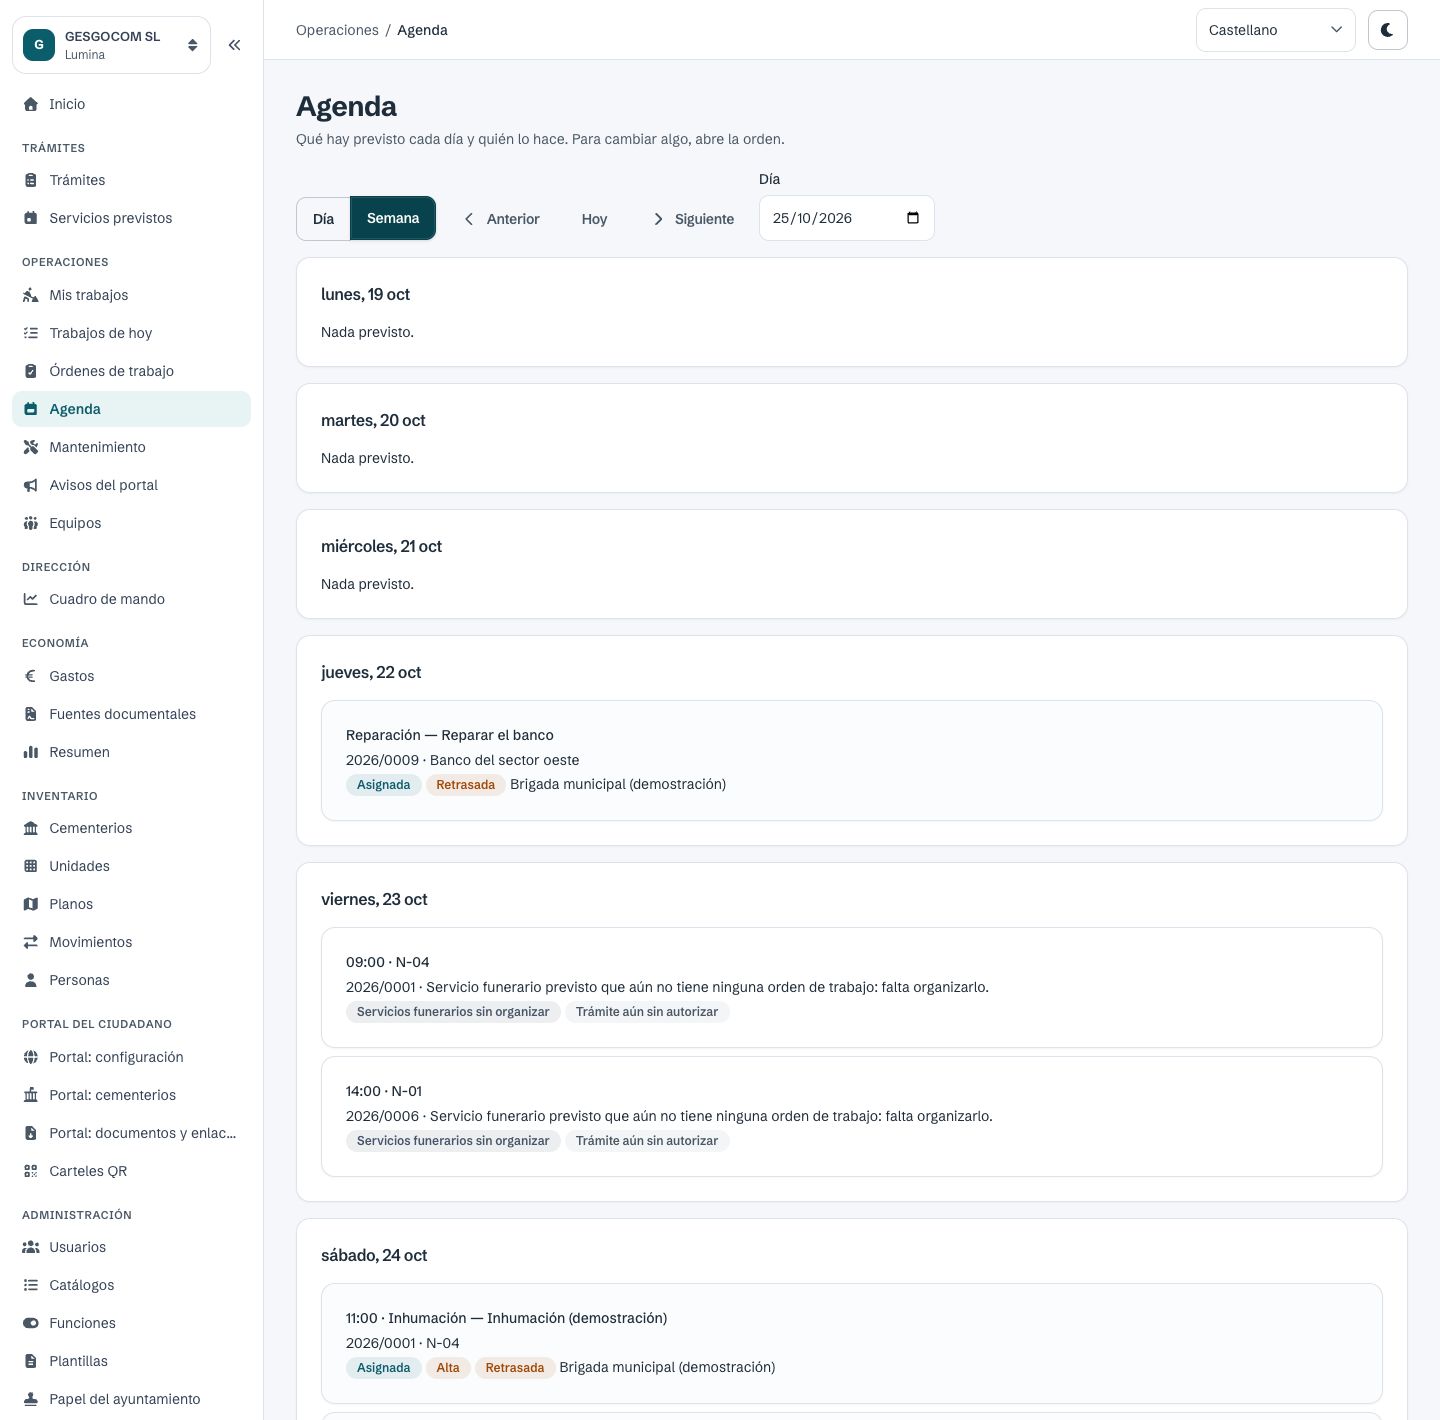Open Avisos del portal megaphone icon
Image resolution: width=1440 pixels, height=1420 pixels.
click(31, 485)
